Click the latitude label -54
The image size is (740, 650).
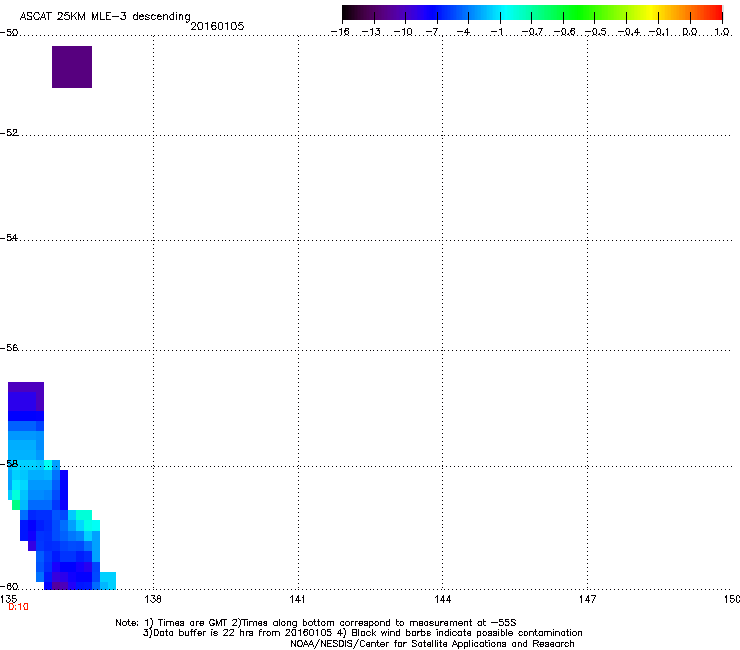[9, 238]
